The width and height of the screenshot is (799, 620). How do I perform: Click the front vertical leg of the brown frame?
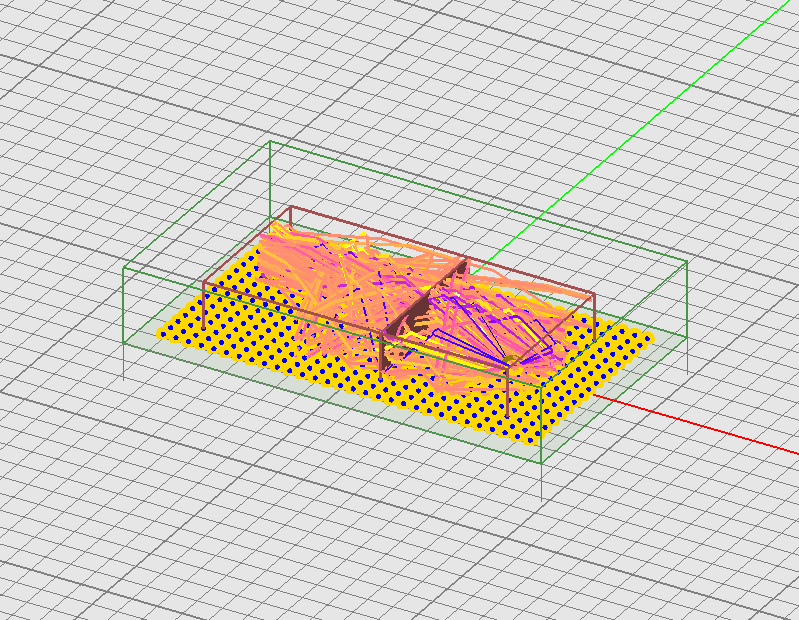[508, 395]
